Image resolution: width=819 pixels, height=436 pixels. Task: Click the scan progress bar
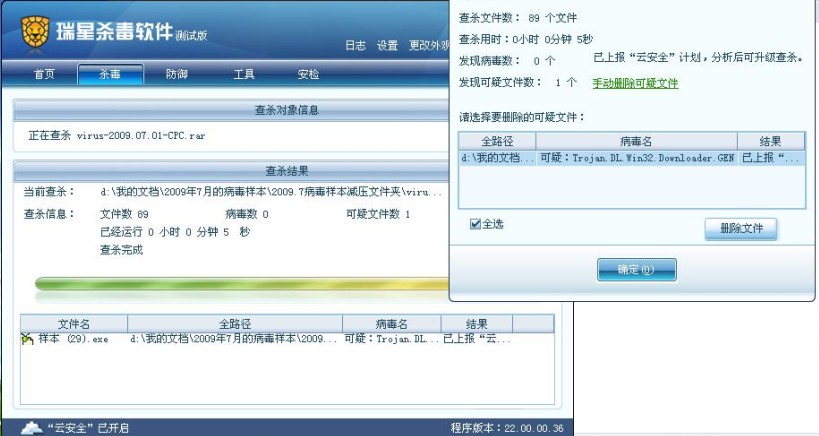tap(243, 284)
